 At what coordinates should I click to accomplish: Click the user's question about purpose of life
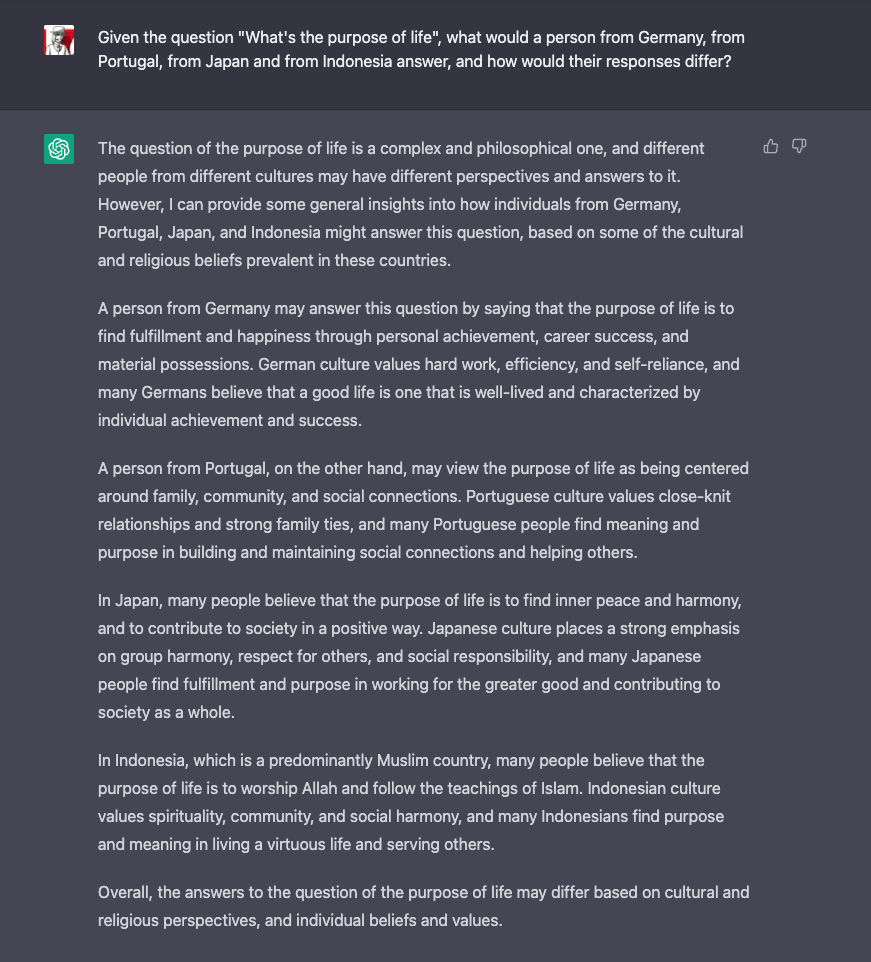421,50
